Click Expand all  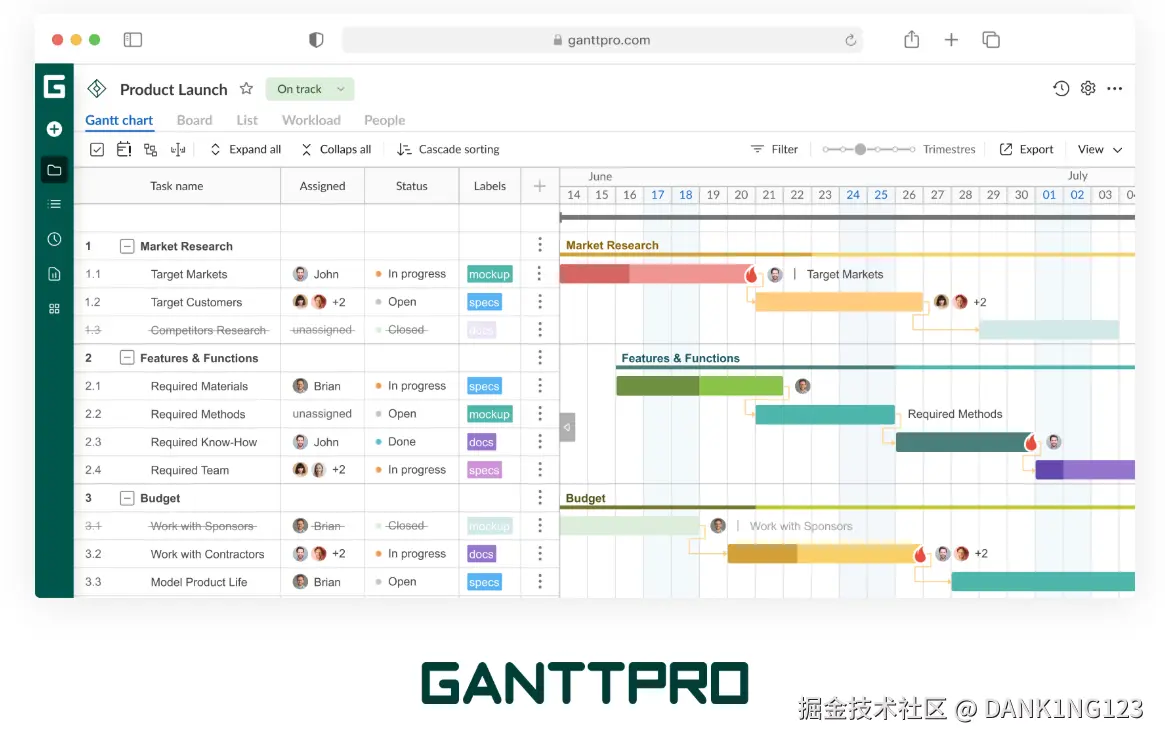pos(246,149)
